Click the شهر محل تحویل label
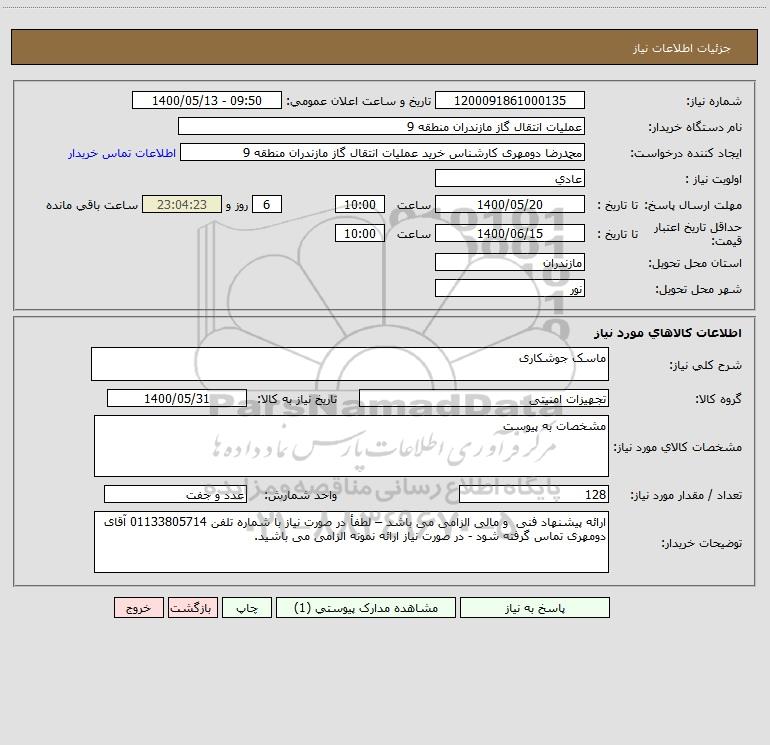Image resolution: width=770 pixels, height=745 pixels. tap(698, 289)
